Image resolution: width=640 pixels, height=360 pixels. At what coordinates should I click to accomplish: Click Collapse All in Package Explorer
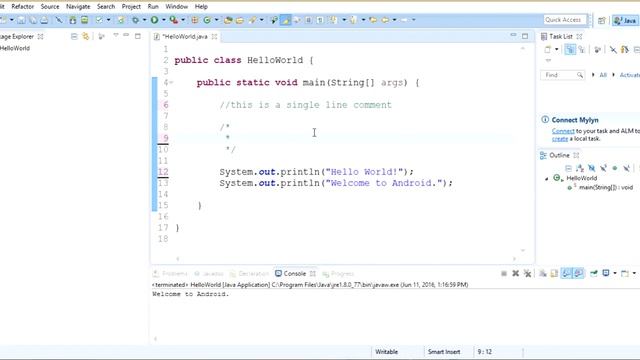(74, 36)
